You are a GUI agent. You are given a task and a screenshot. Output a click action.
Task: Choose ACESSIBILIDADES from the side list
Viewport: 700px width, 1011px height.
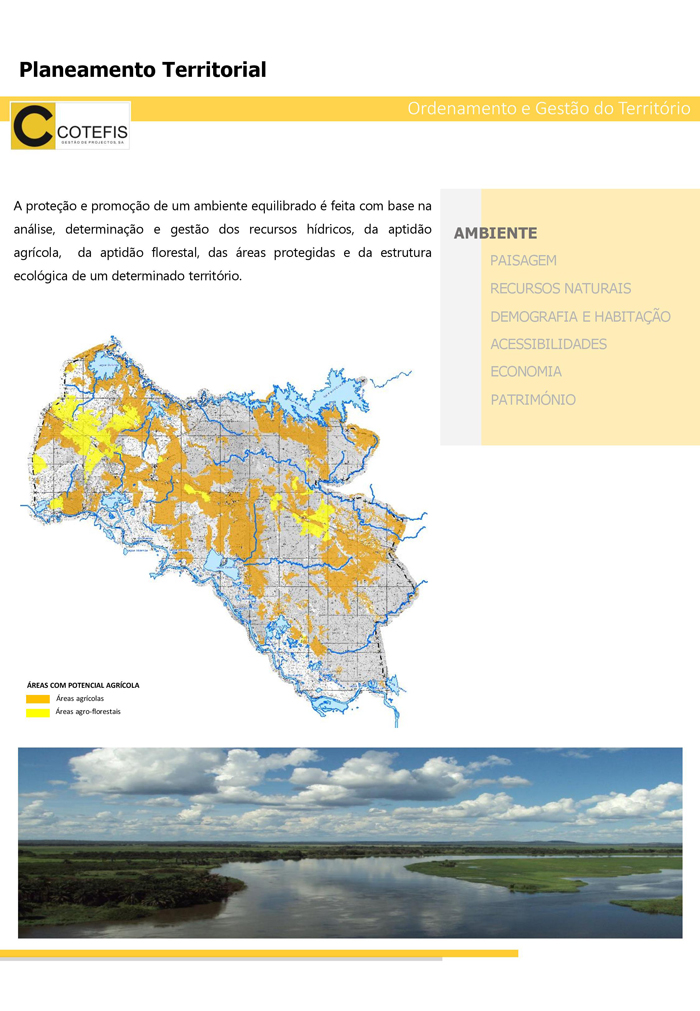[548, 344]
